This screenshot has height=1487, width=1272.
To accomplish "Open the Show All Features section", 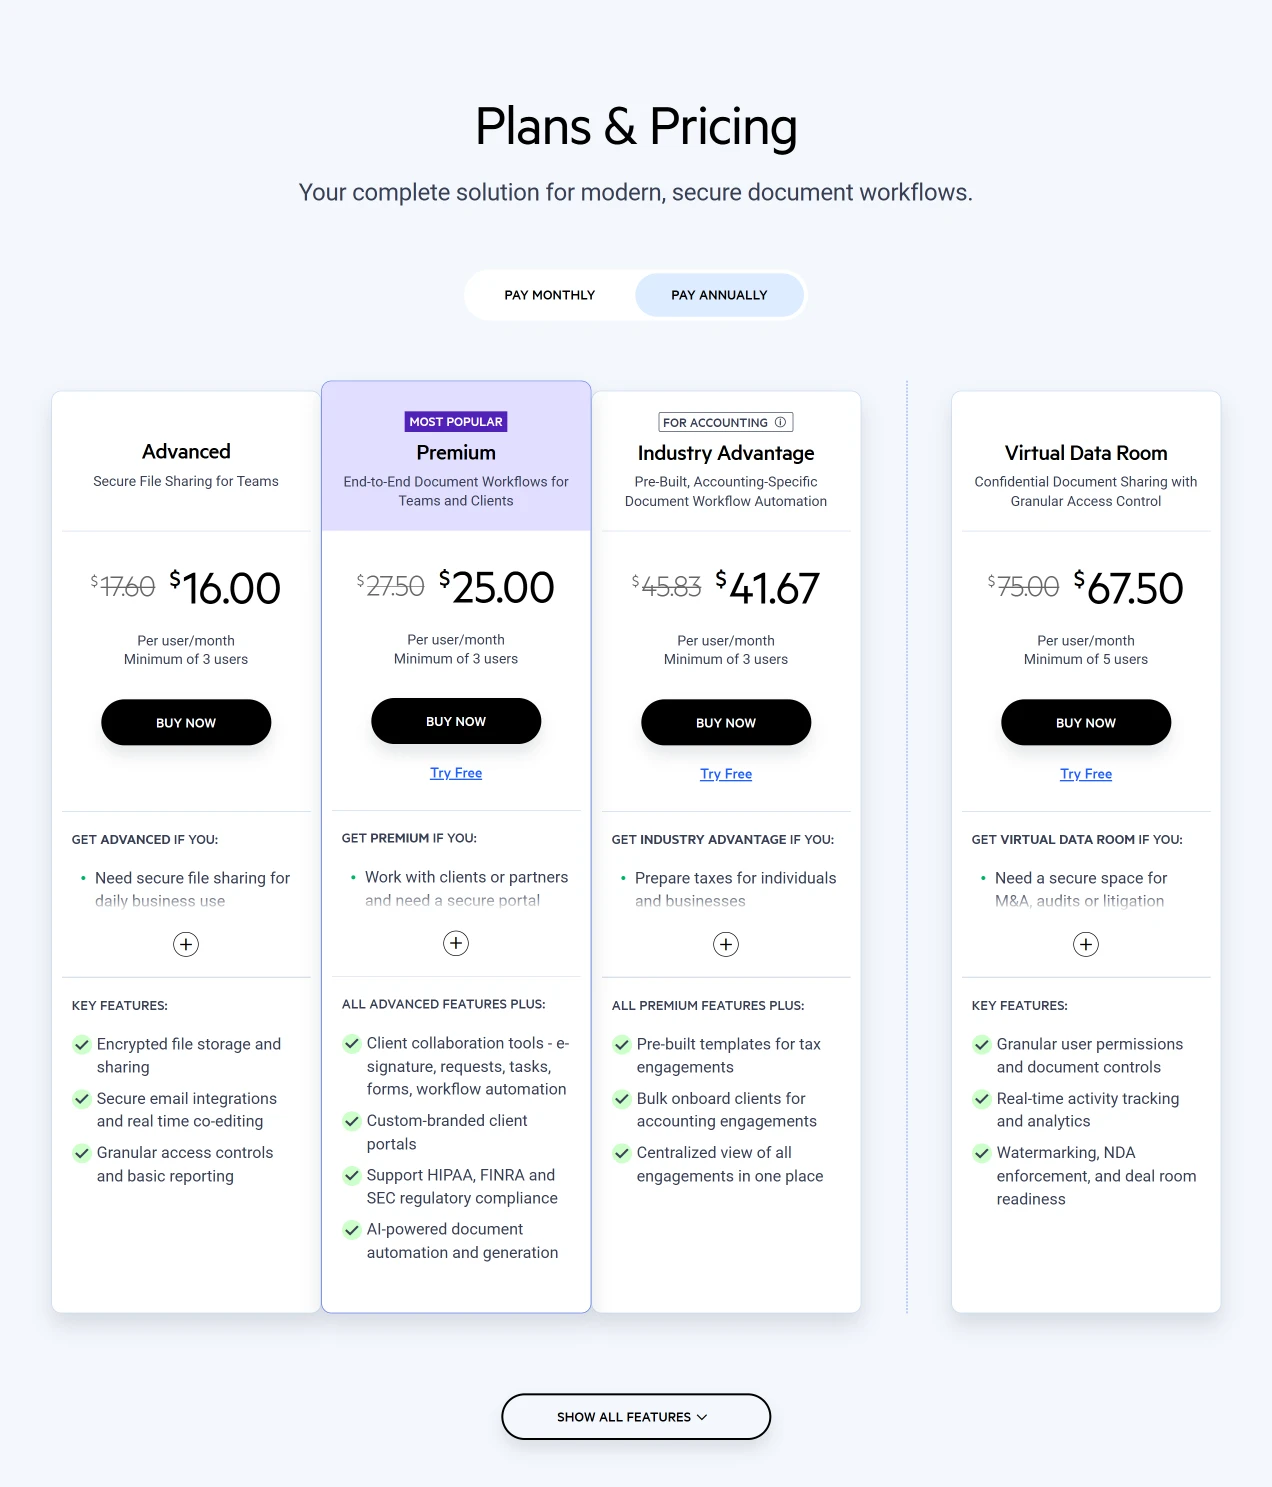I will [x=635, y=1417].
